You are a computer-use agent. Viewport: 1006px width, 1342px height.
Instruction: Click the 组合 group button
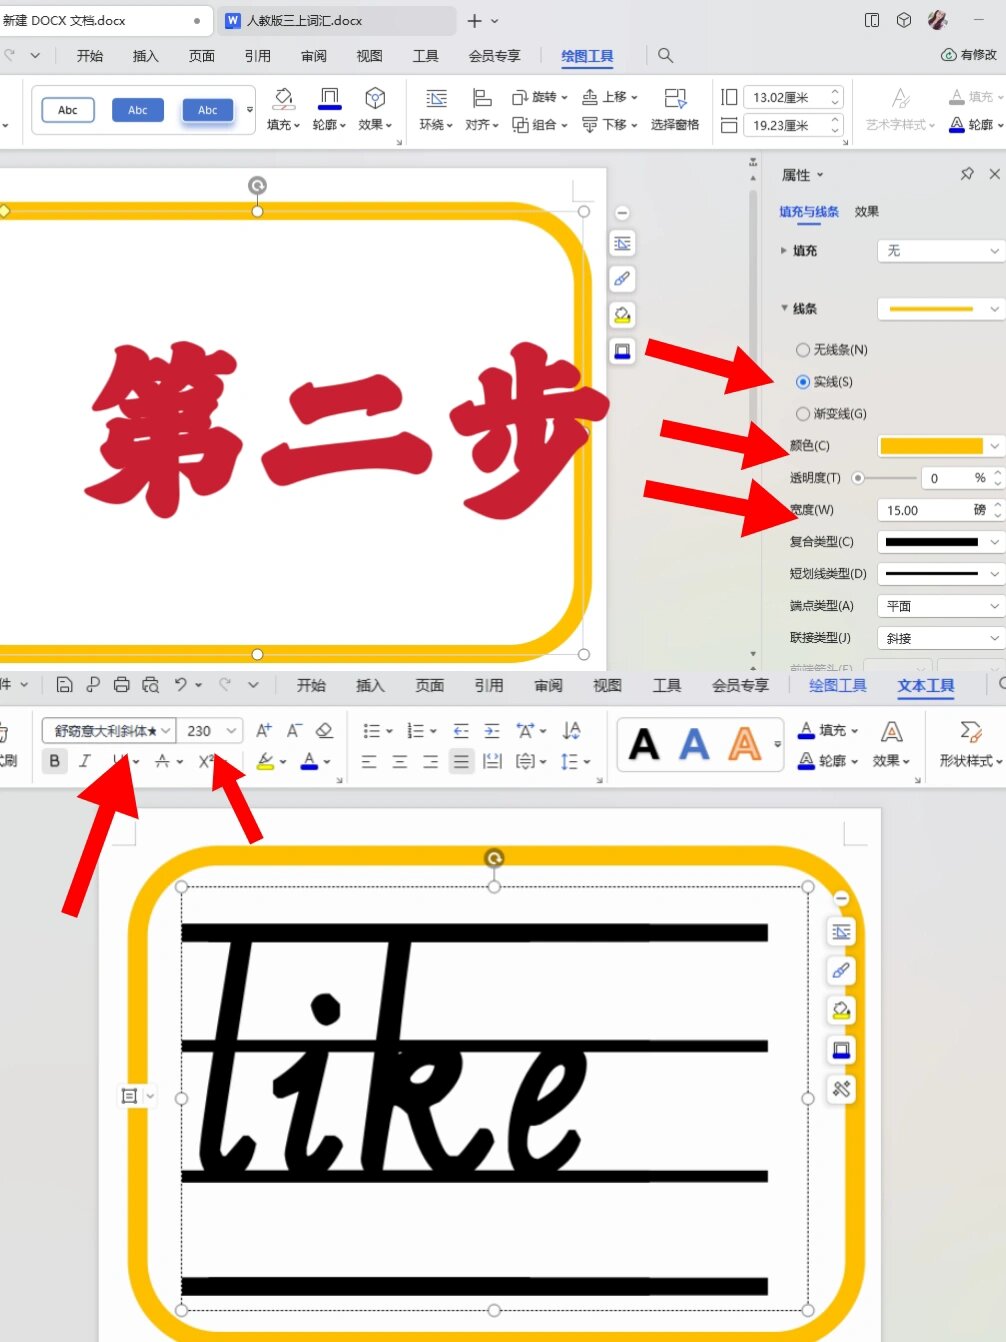(x=539, y=125)
